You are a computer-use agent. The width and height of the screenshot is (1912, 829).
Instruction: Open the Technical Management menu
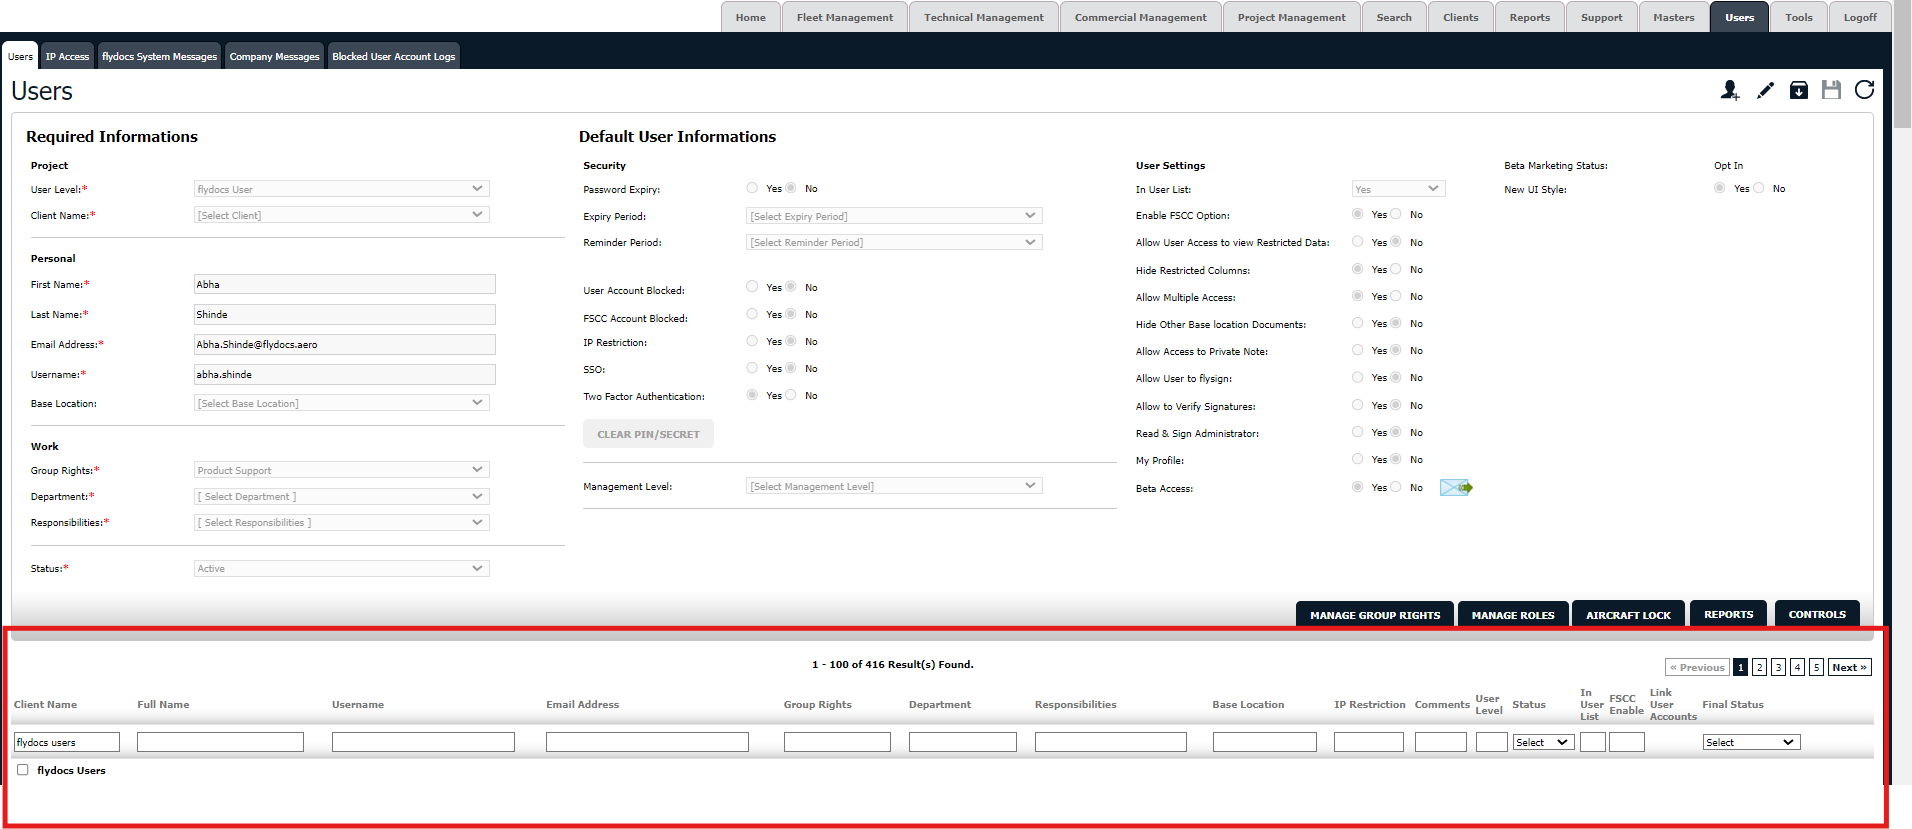click(x=984, y=17)
